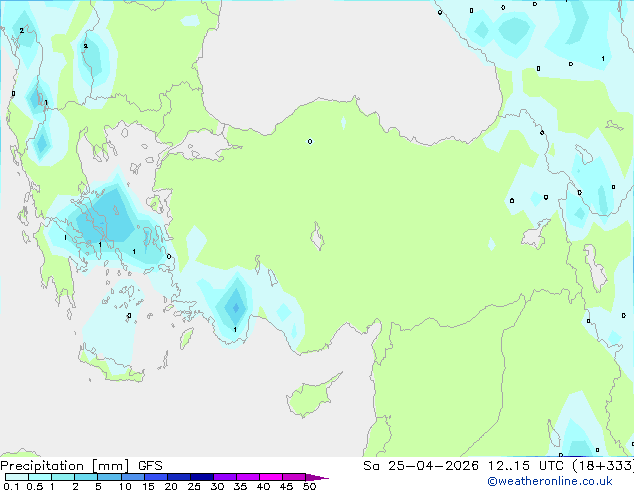
Task: Click the lake in central Turkey
Action: pos(317,237)
